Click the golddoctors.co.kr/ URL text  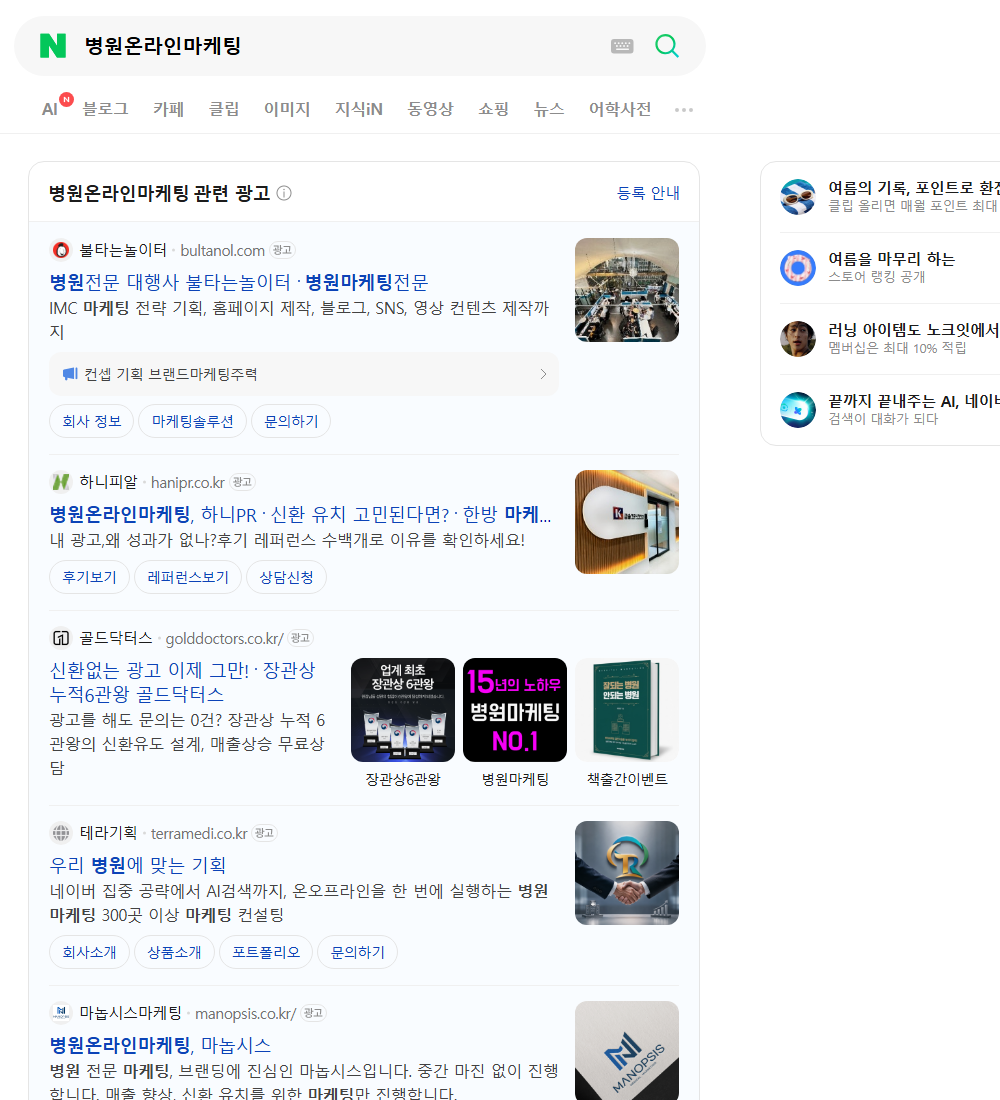tap(225, 639)
